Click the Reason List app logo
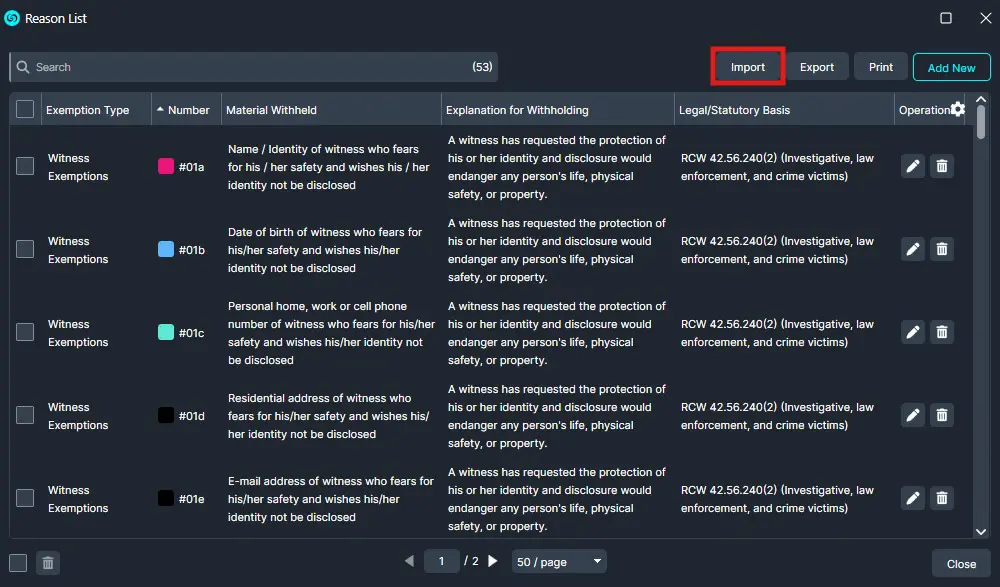 [12, 18]
